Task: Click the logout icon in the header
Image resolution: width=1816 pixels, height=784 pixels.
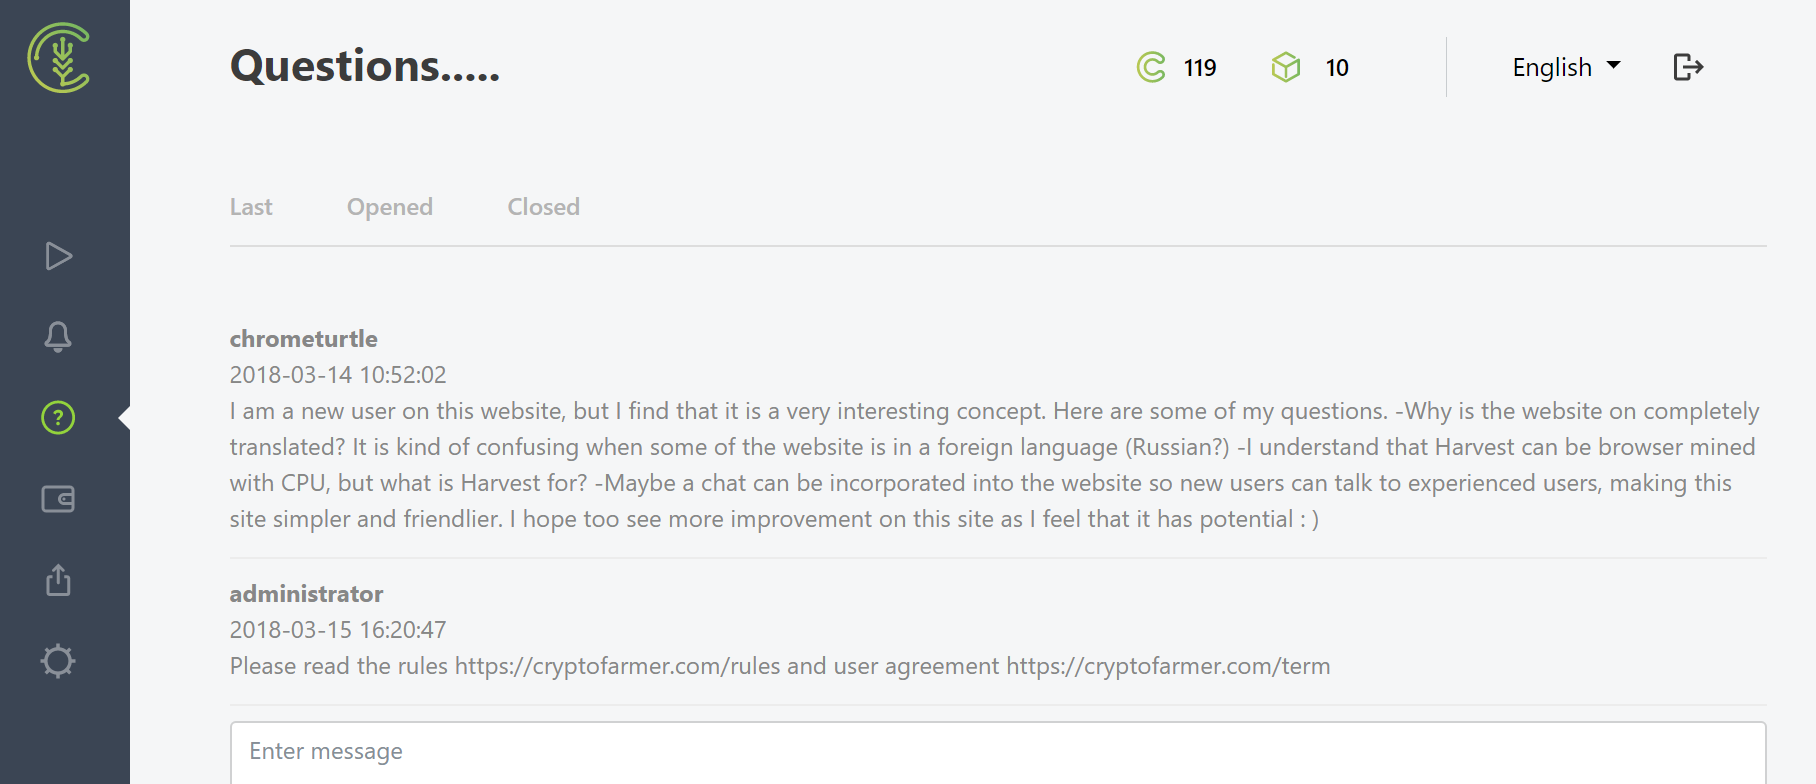Action: pyautogui.click(x=1688, y=67)
